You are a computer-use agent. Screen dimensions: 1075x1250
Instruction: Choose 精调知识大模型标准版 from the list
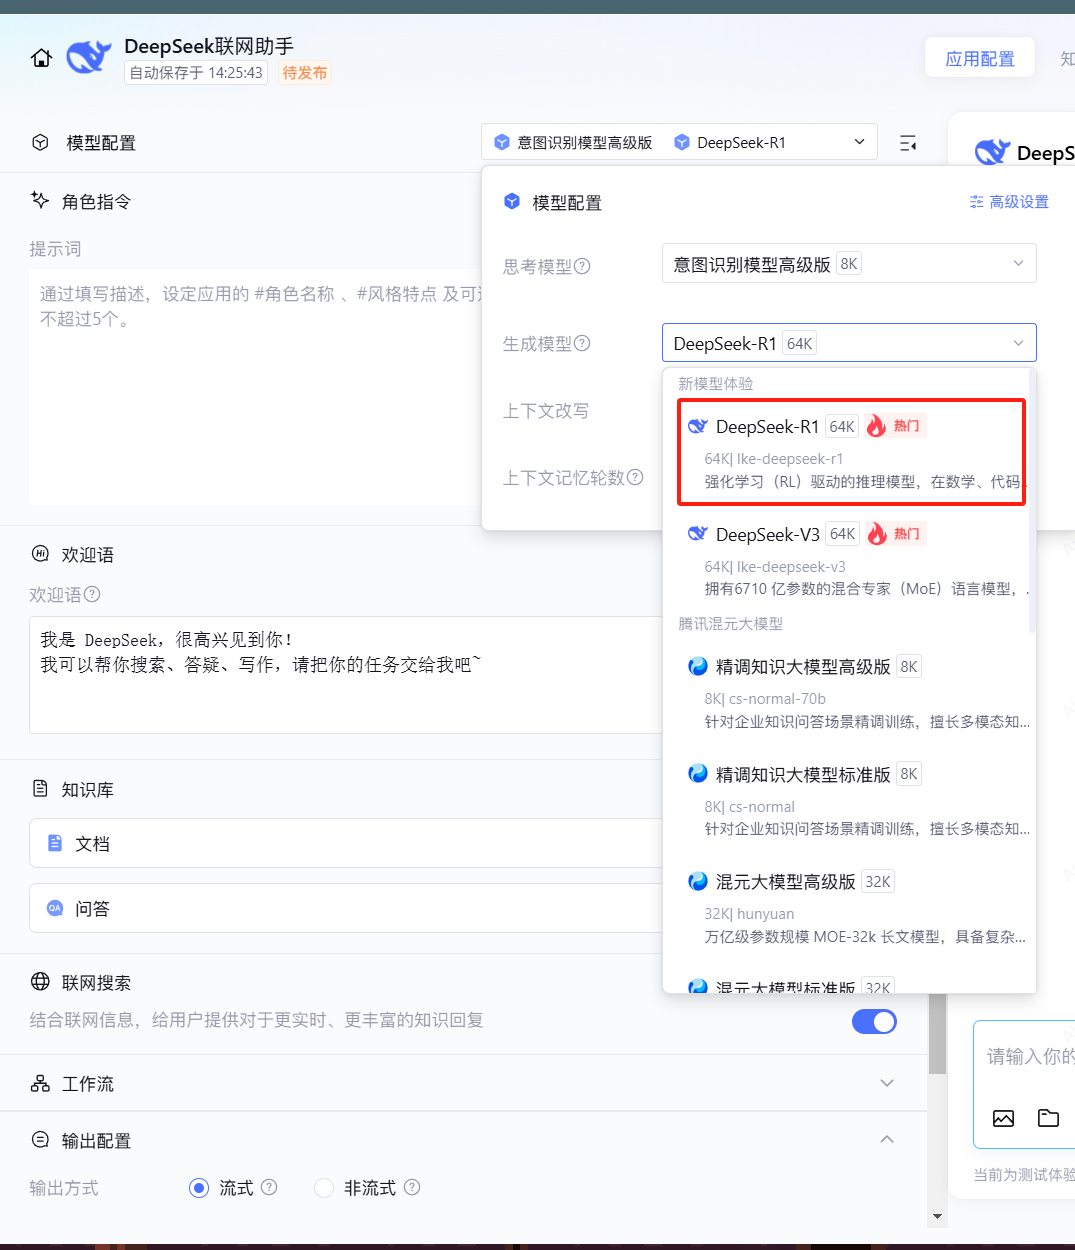[x=850, y=800]
